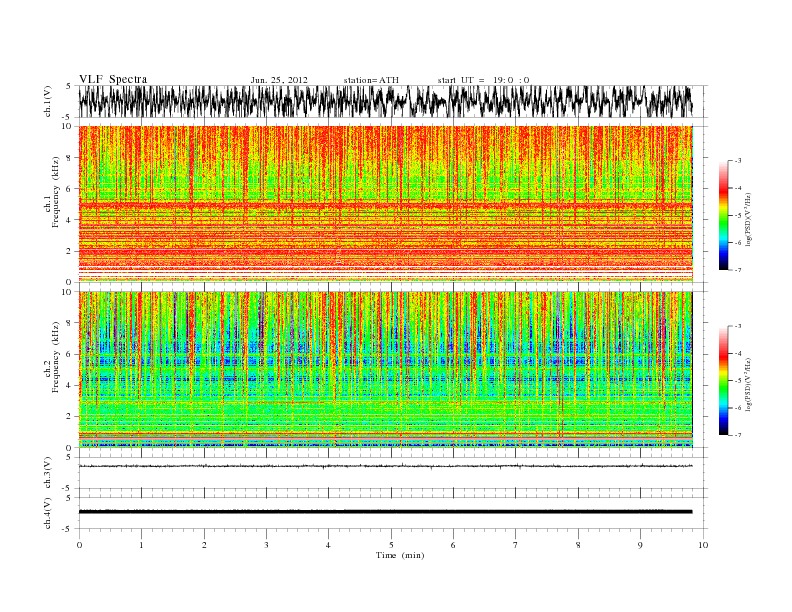
Task: Click the ch.1 PSD color scale bar
Action: (x=723, y=216)
